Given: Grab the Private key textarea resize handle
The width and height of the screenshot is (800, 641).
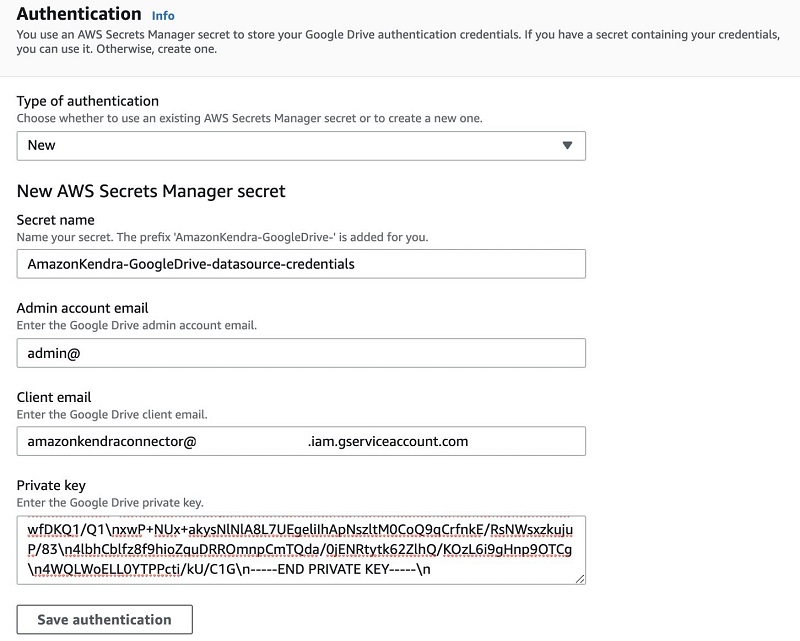Looking at the screenshot, I should pos(580,579).
